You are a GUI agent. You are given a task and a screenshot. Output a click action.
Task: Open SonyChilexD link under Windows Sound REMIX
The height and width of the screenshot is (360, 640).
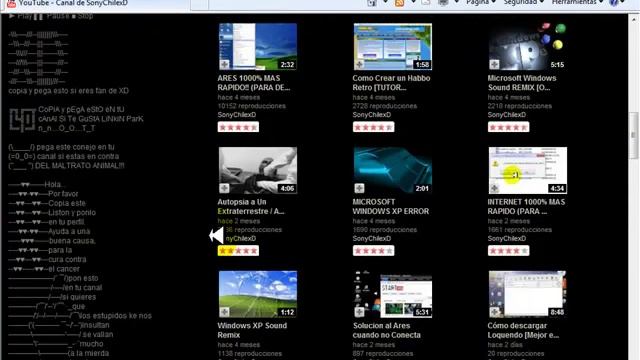507,115
